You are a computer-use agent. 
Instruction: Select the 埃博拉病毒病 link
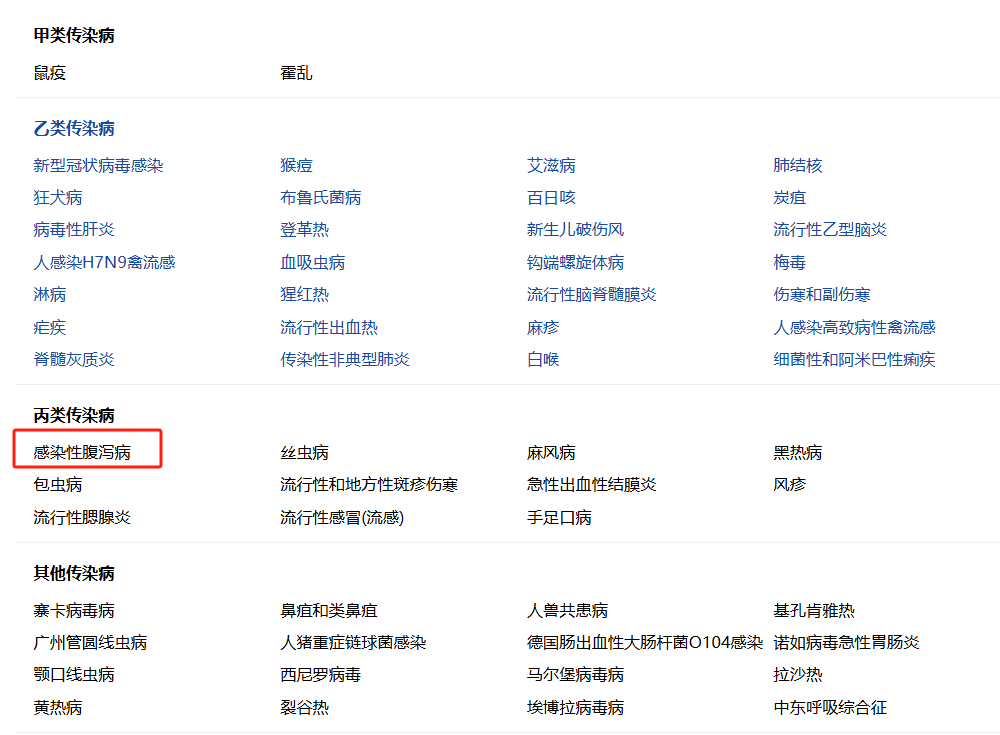point(575,708)
